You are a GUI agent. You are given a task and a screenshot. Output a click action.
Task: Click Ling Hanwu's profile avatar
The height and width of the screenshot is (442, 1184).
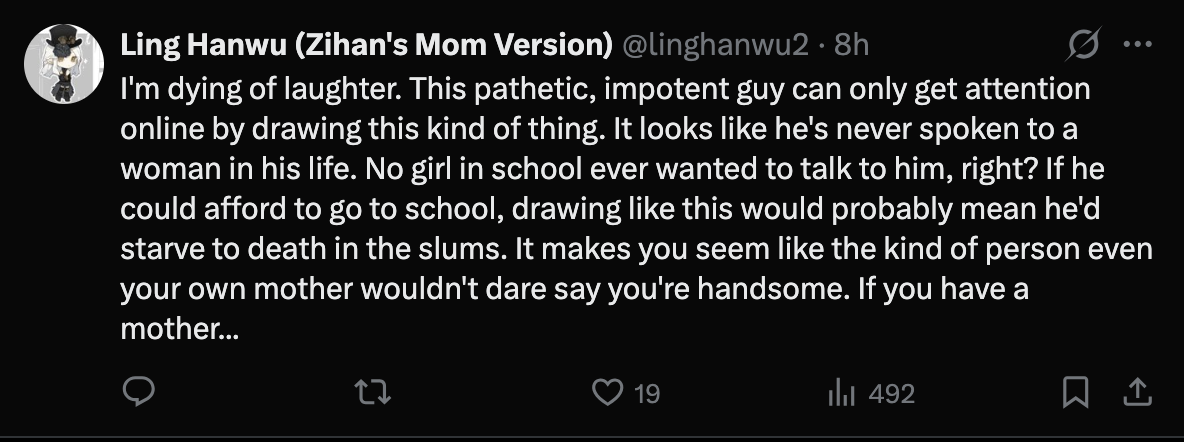65,64
